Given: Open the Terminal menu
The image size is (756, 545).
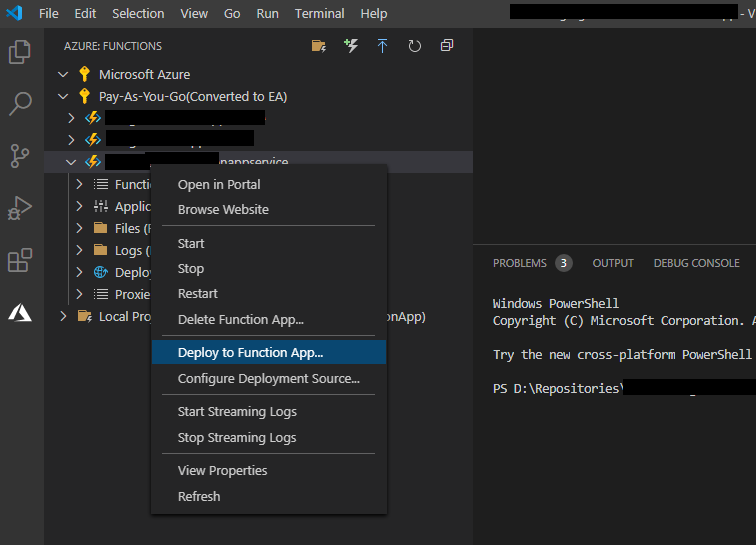Looking at the screenshot, I should pos(320,14).
